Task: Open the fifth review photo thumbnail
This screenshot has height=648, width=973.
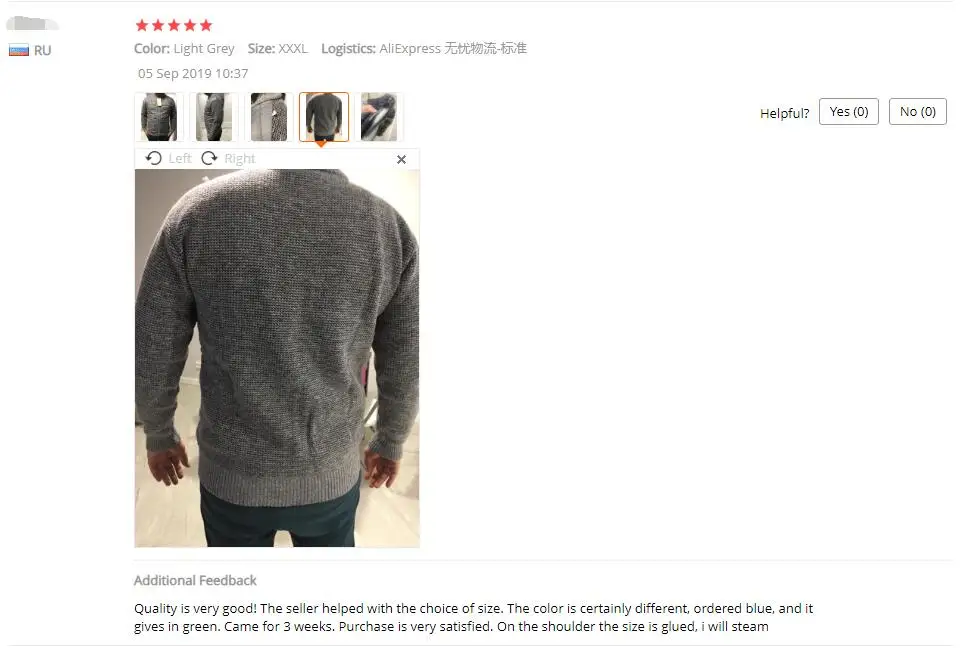Action: [379, 117]
